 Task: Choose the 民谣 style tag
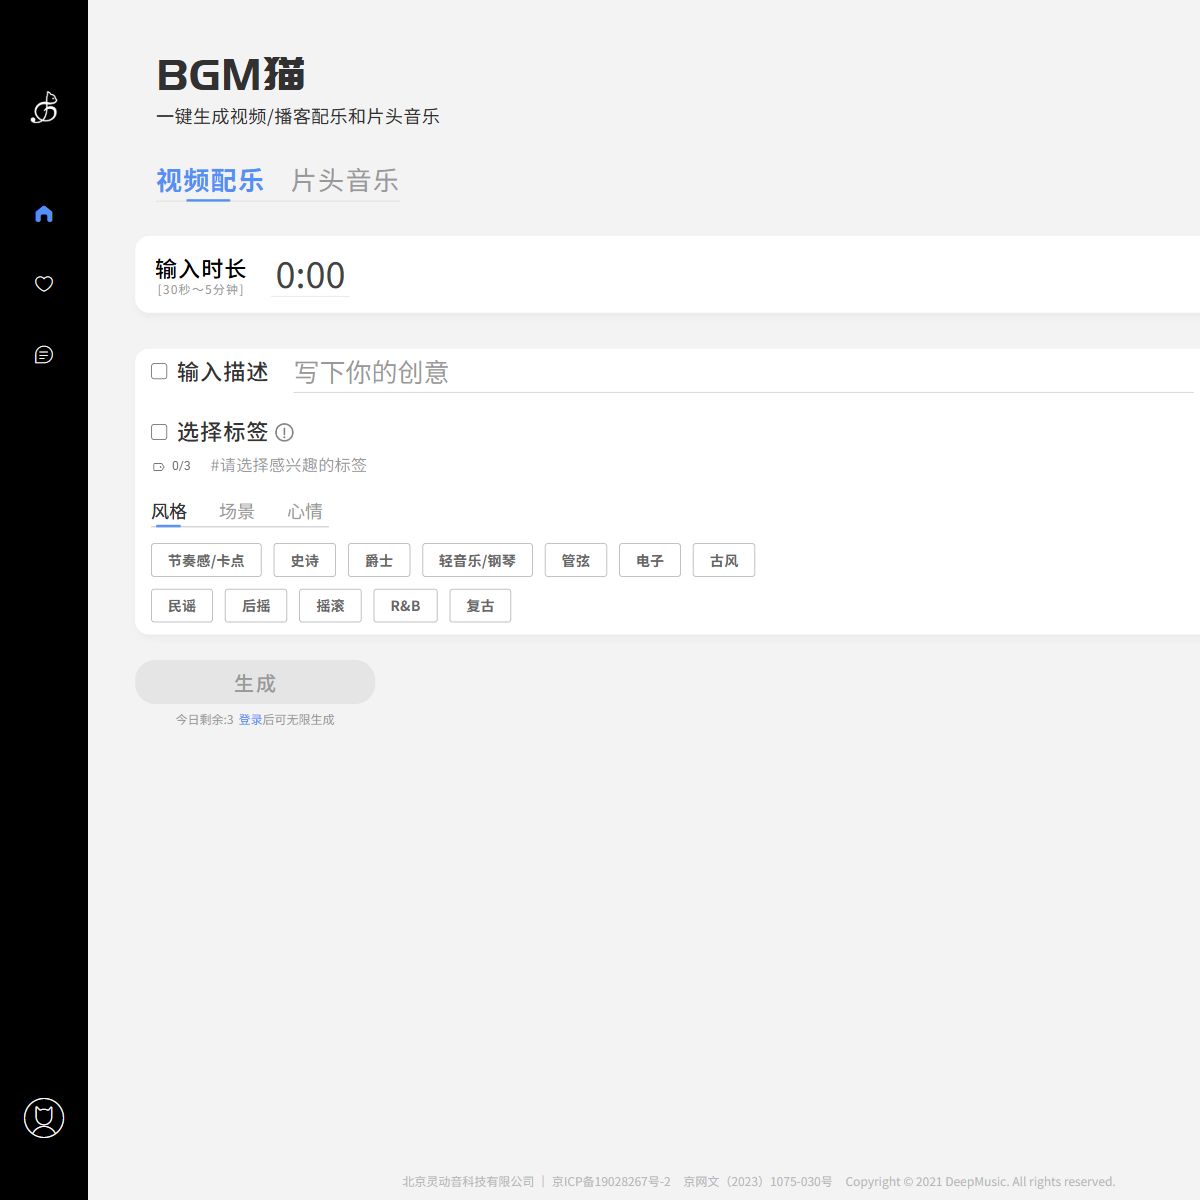[182, 606]
